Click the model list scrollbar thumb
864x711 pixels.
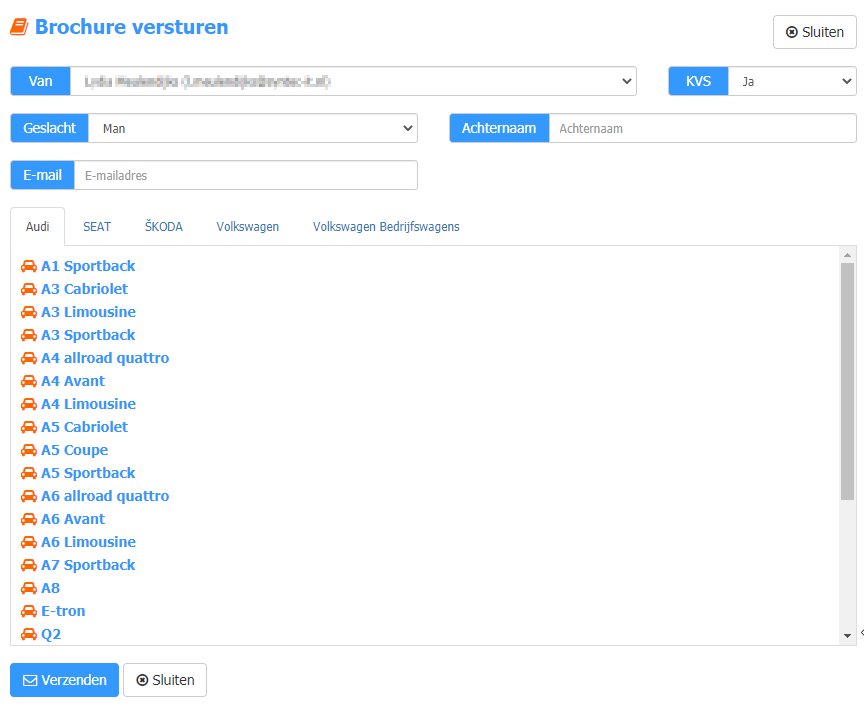847,381
